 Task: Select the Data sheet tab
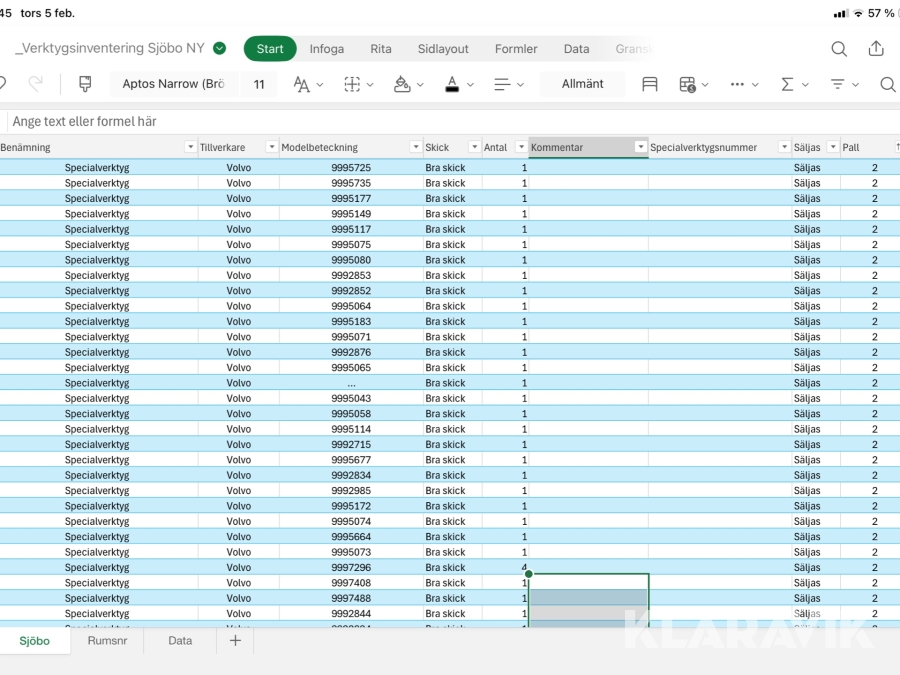(x=180, y=640)
